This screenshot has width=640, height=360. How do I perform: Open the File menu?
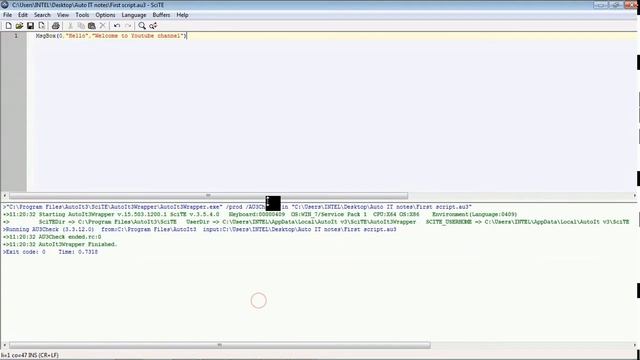7,15
